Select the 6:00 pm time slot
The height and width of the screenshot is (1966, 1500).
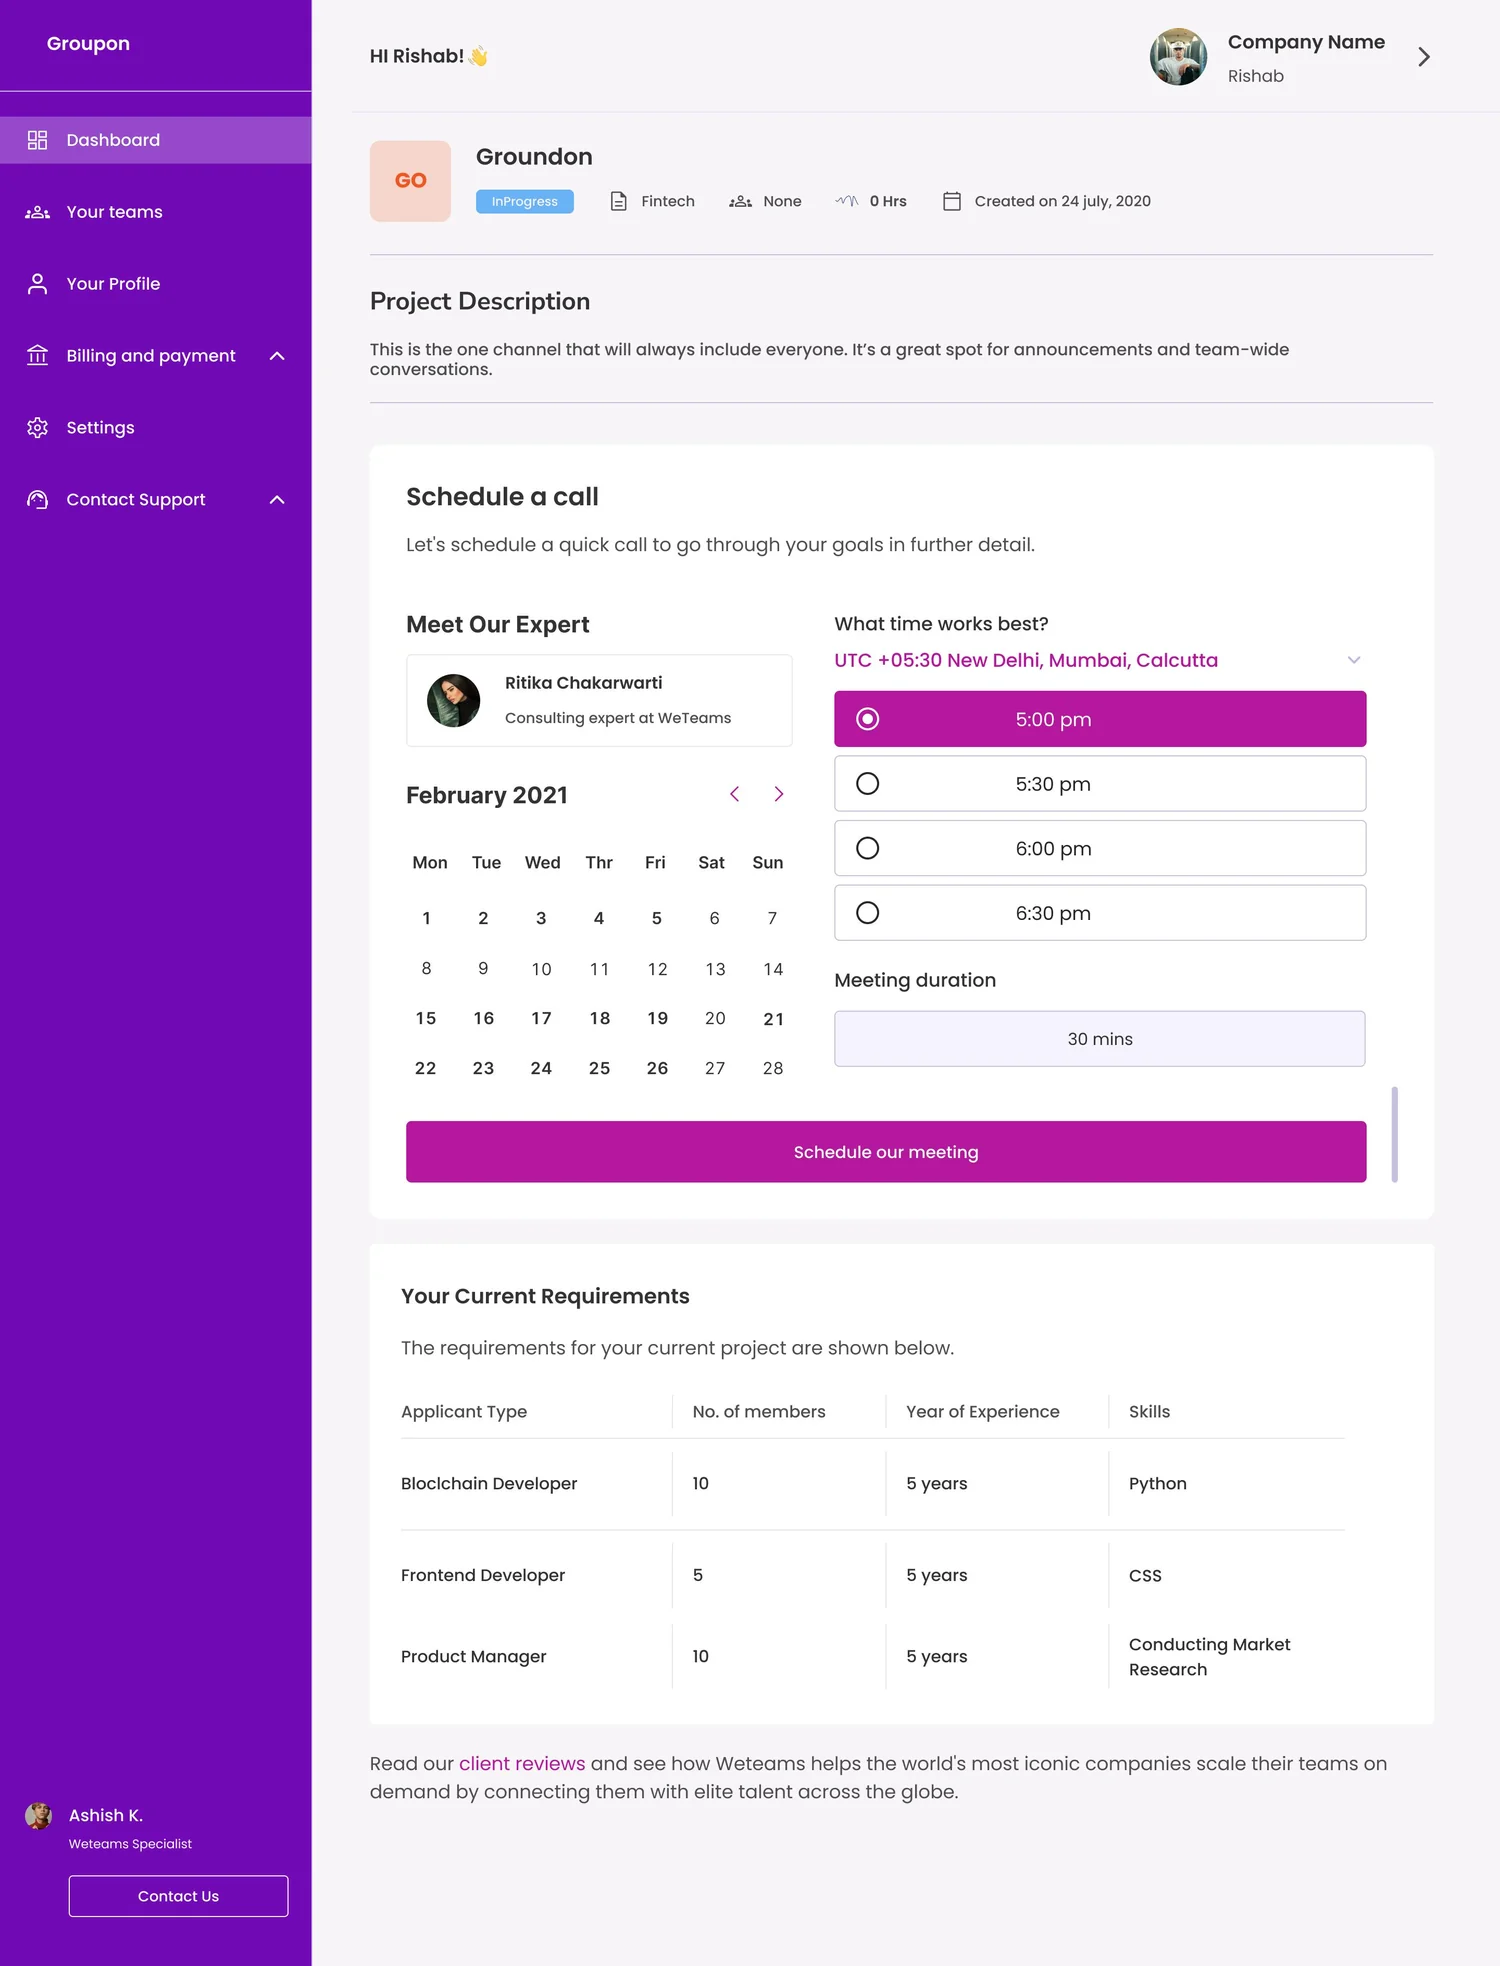1100,848
